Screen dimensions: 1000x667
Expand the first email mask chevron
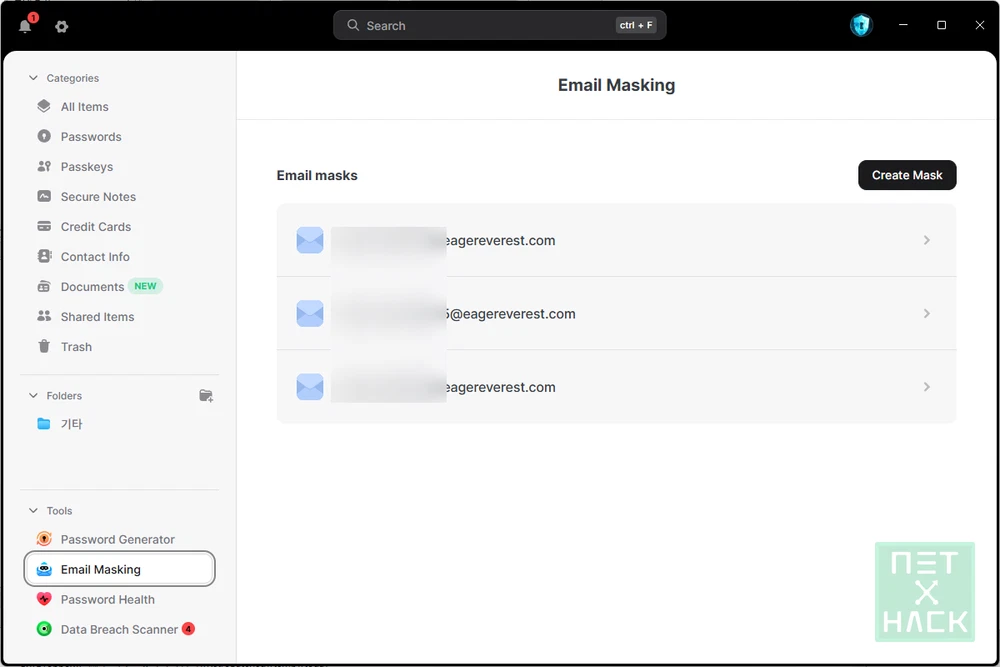pos(927,241)
